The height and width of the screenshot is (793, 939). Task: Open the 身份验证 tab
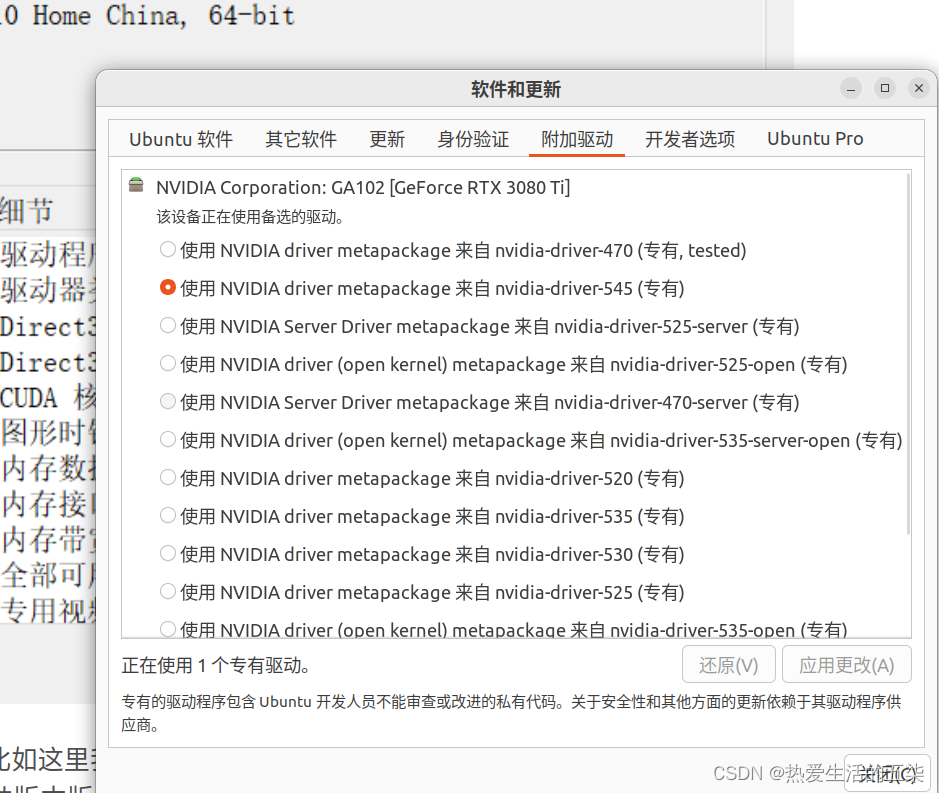(473, 139)
